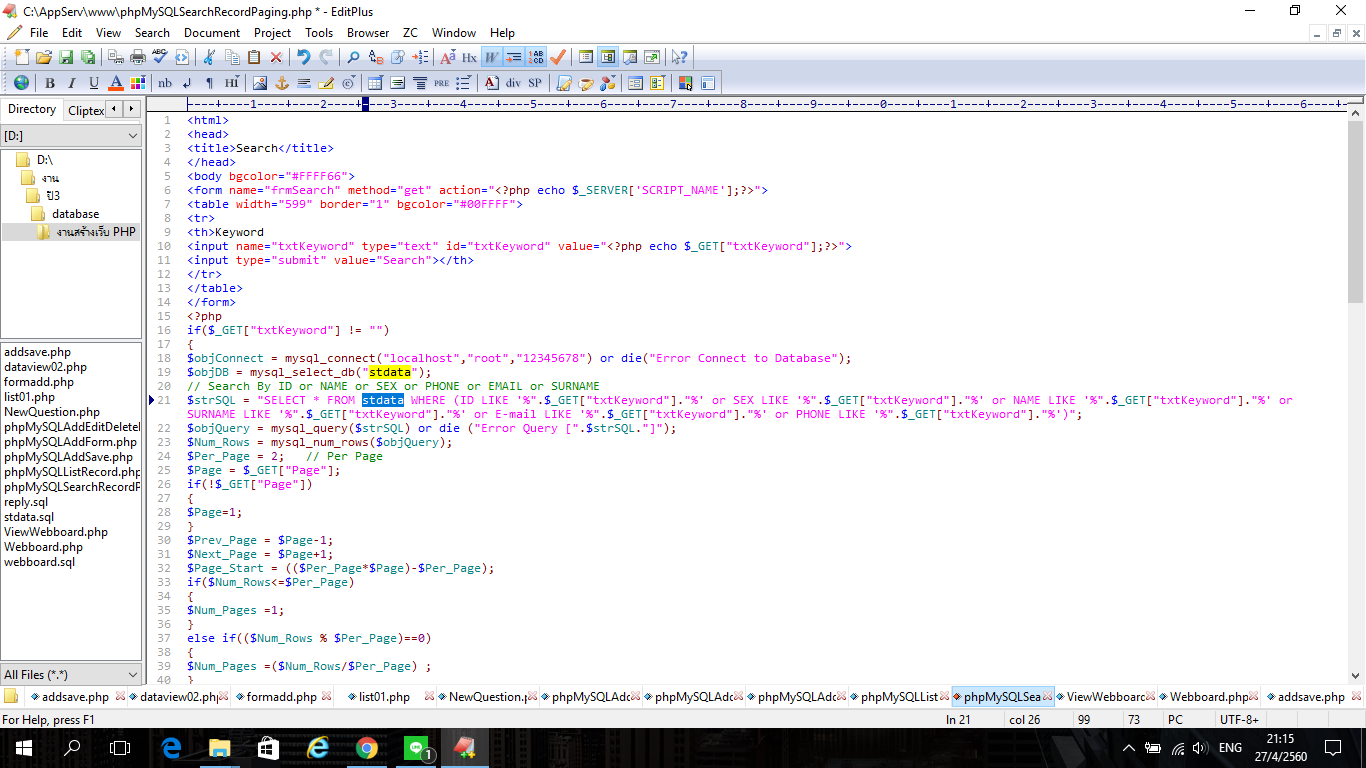The image size is (1366, 768).
Task: Pick font color with red A icon
Action: click(116, 83)
